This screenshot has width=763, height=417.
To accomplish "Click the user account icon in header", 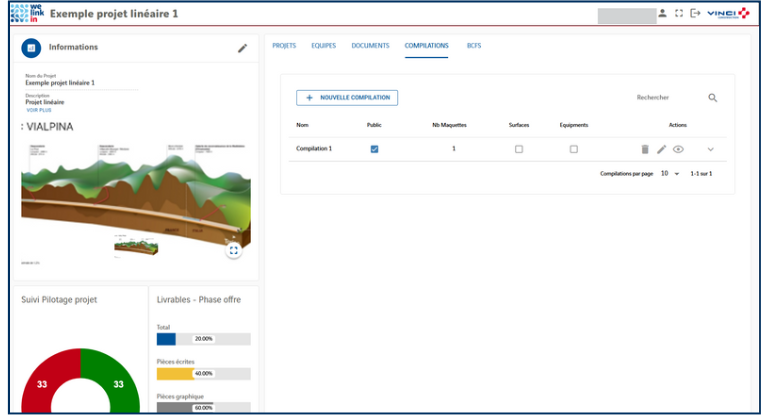I will [x=662, y=14].
